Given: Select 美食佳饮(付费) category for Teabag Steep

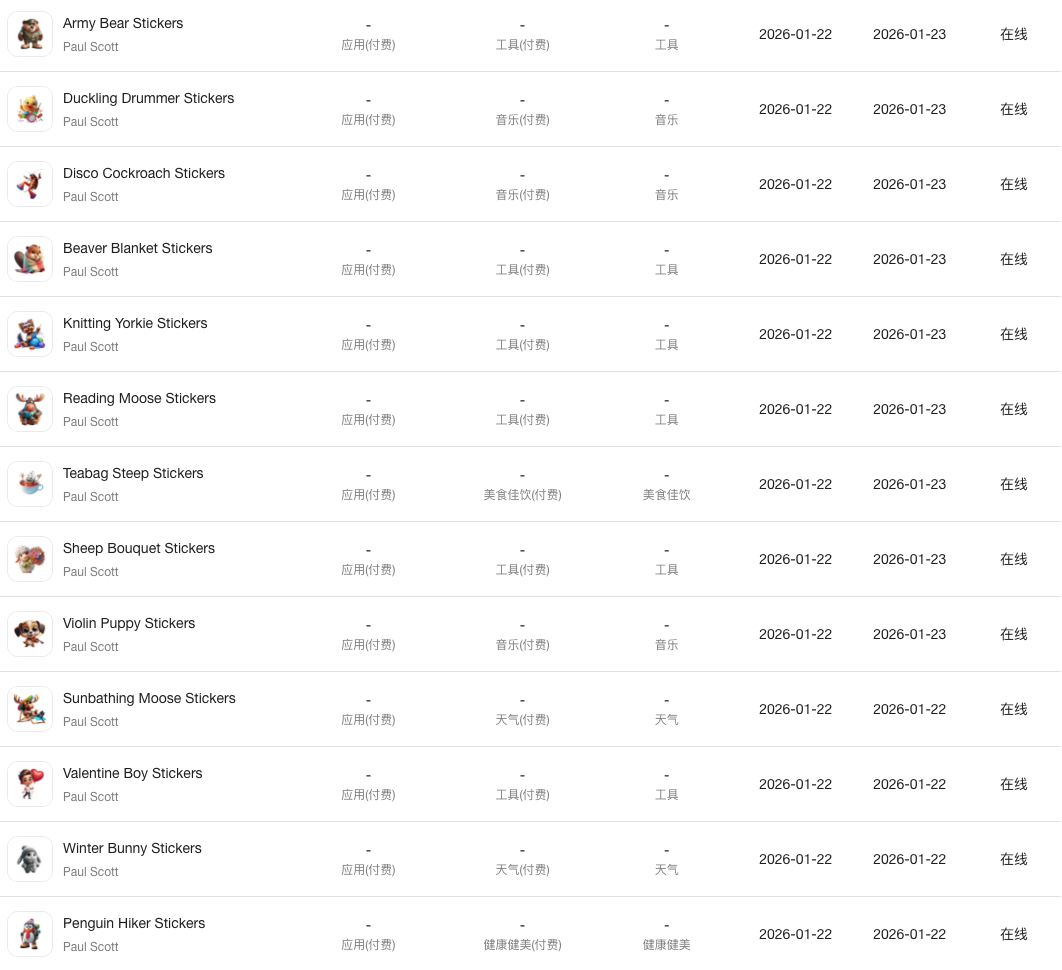Looking at the screenshot, I should coord(522,495).
